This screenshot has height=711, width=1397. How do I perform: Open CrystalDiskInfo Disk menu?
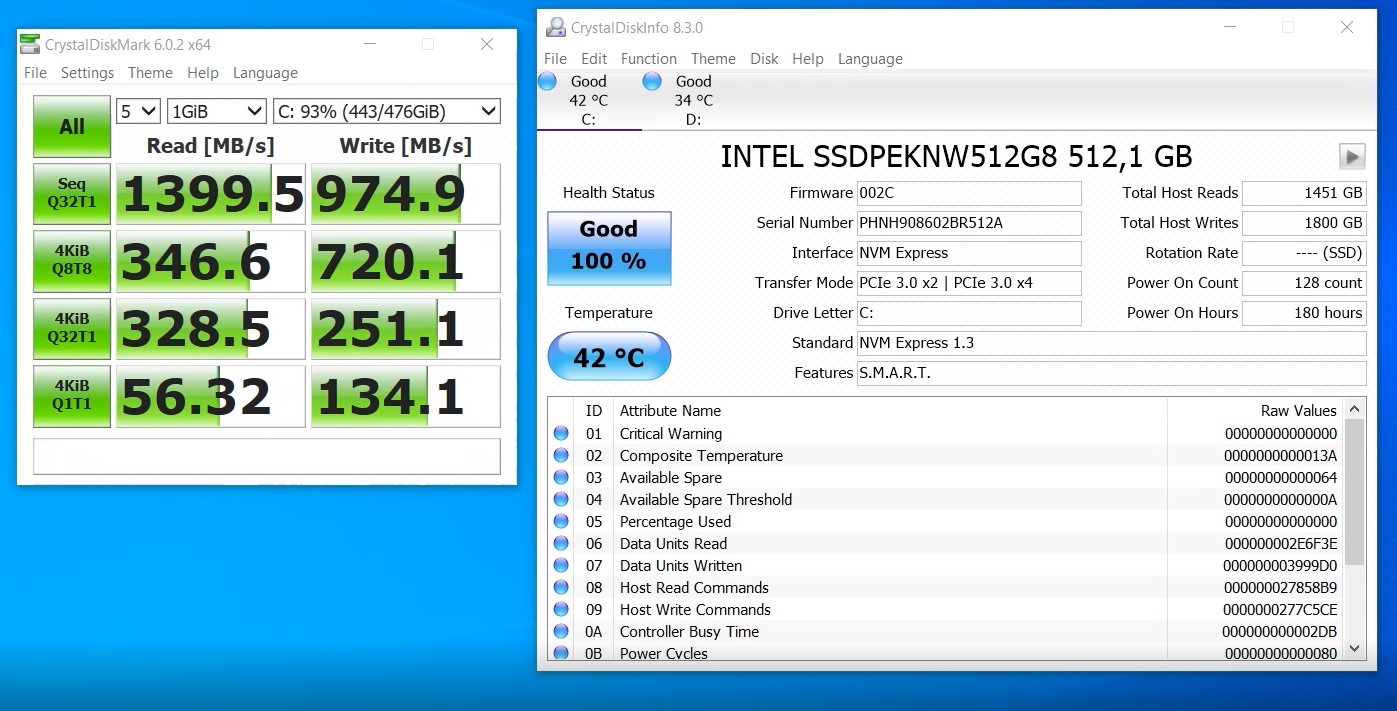click(764, 59)
